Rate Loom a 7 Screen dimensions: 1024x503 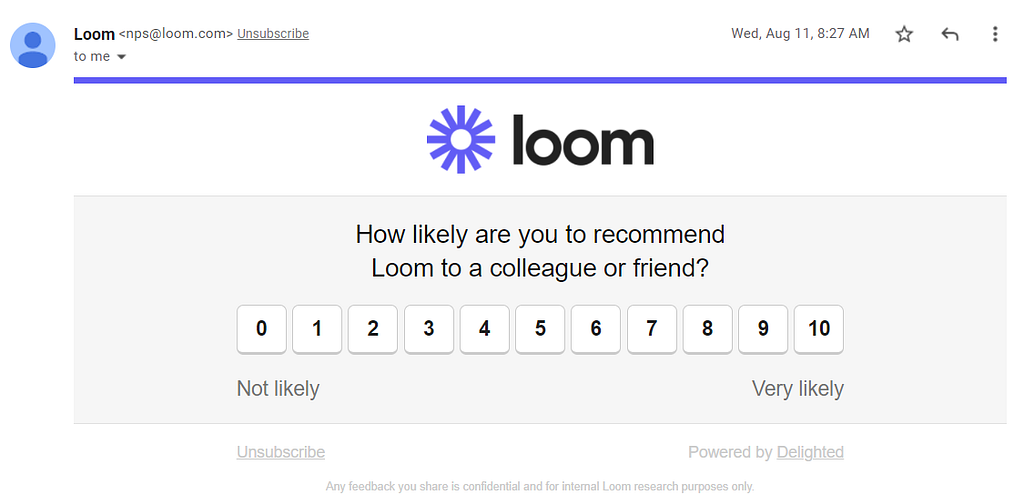coord(652,329)
